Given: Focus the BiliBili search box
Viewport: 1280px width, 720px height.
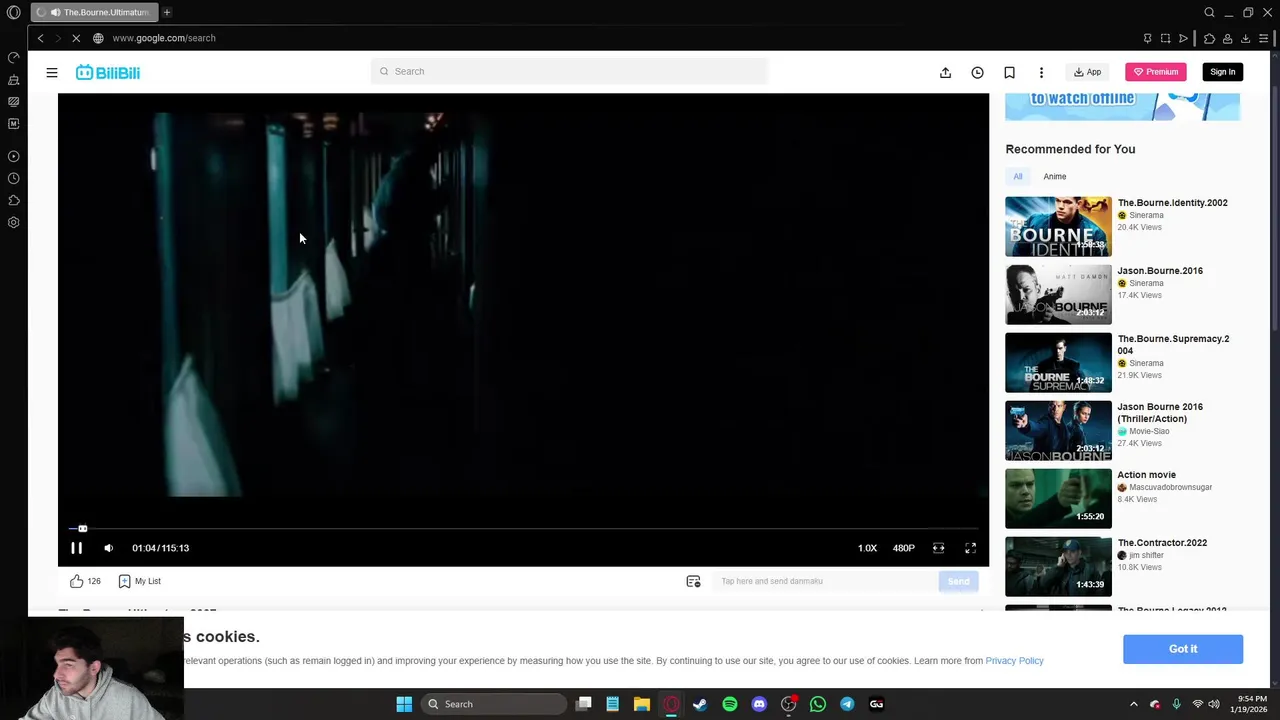Looking at the screenshot, I should tap(569, 71).
